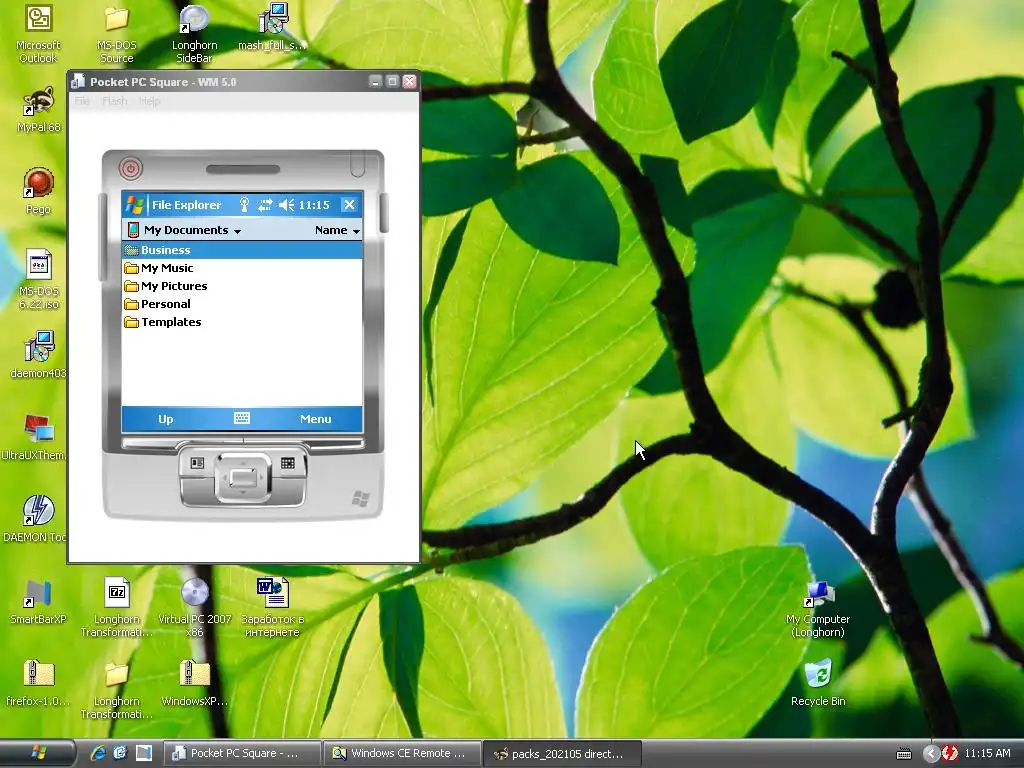Open WindowsXP zip archive icon
1024x768 pixels.
(x=194, y=683)
